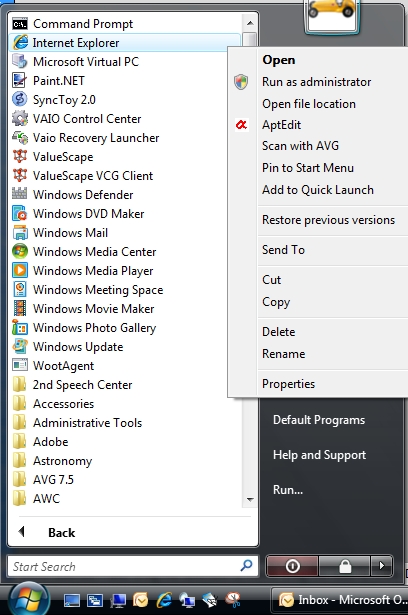The width and height of the screenshot is (408, 615).
Task: Click the Microsoft Virtual PC icon
Action: (x=20, y=62)
